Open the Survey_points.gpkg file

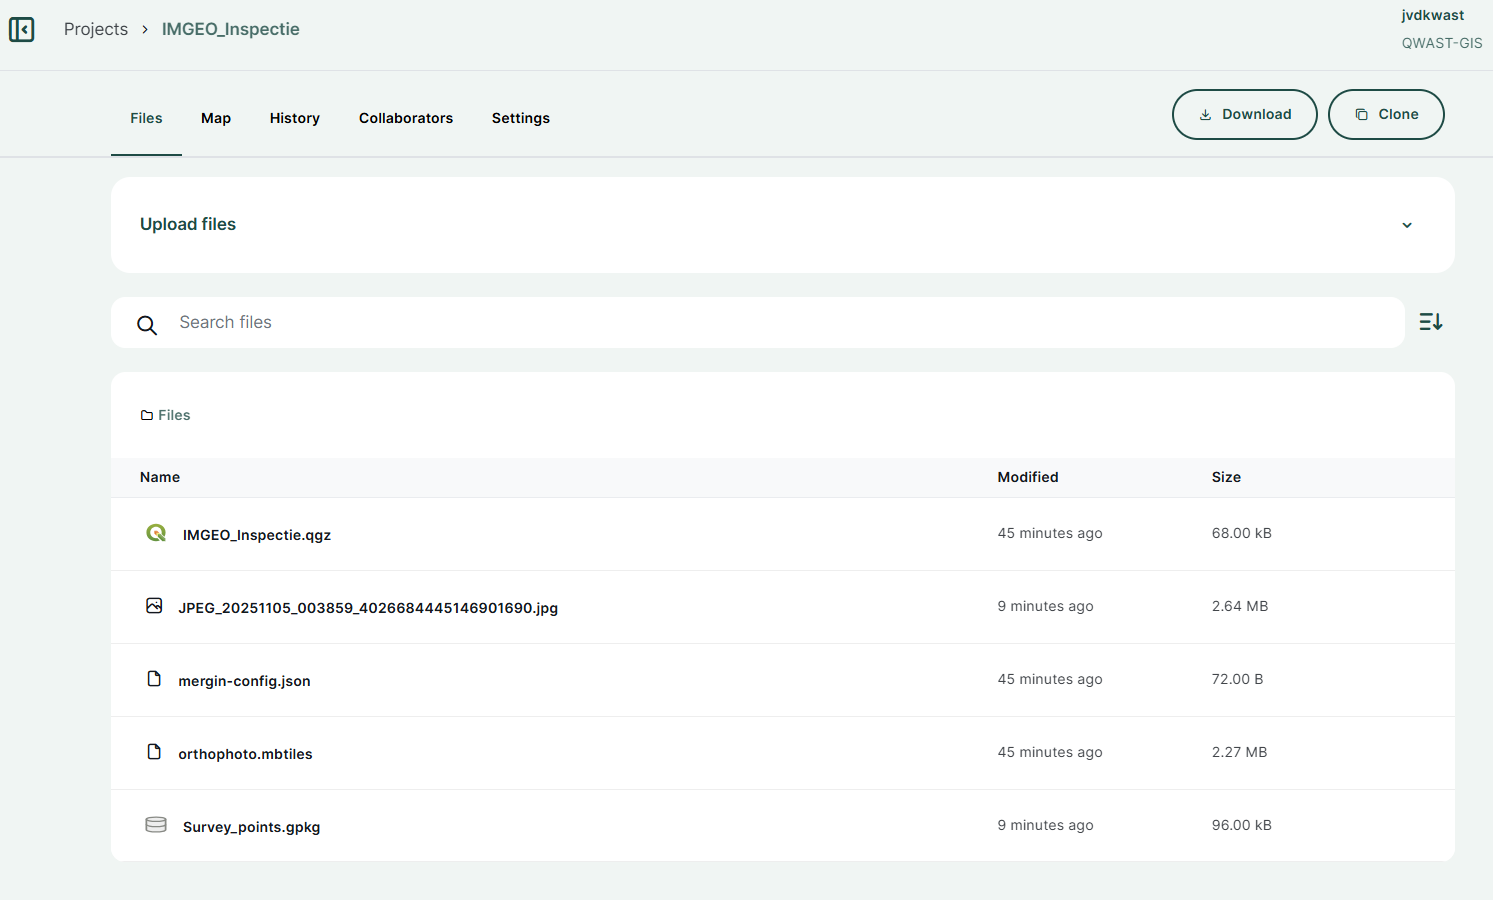click(x=251, y=827)
